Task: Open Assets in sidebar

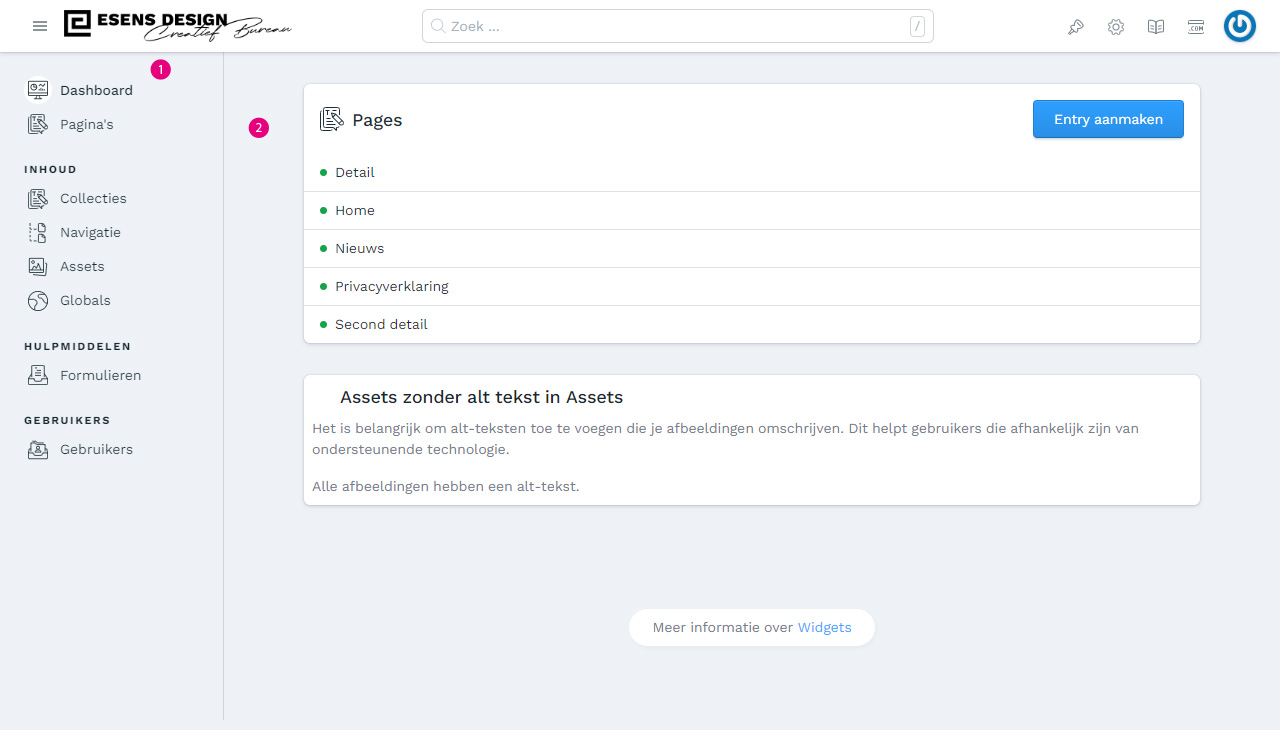Action: (x=82, y=266)
